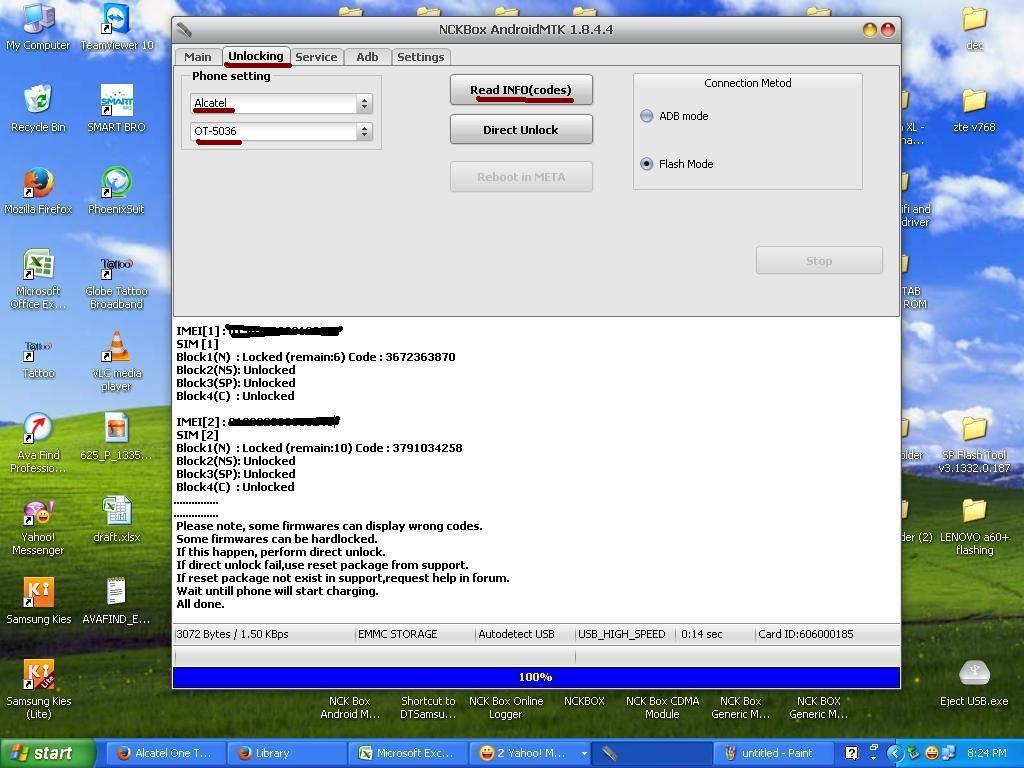Expand the Alcatel brand dropdown

[364, 104]
